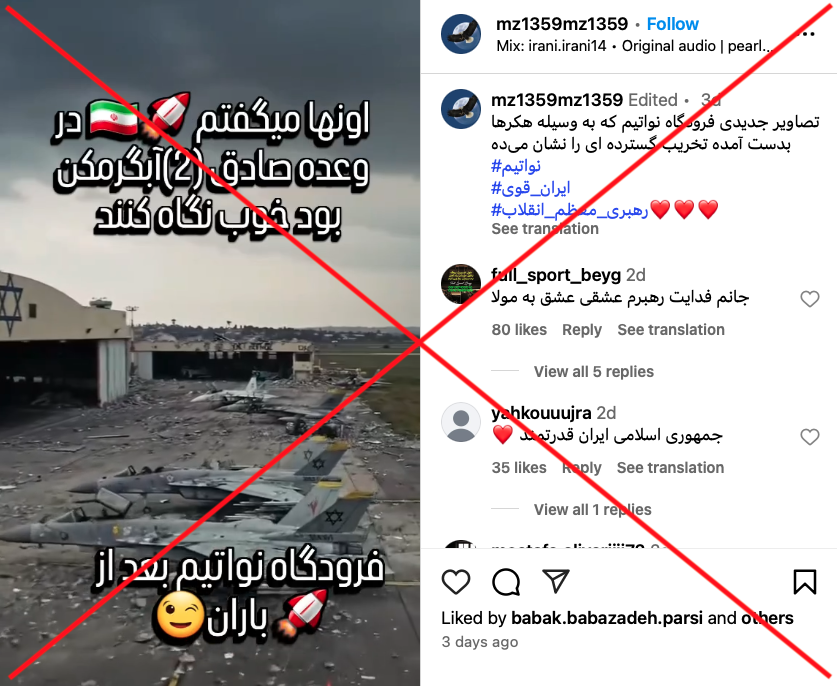The image size is (837, 686).
Task: See translation of the post caption
Action: point(545,229)
